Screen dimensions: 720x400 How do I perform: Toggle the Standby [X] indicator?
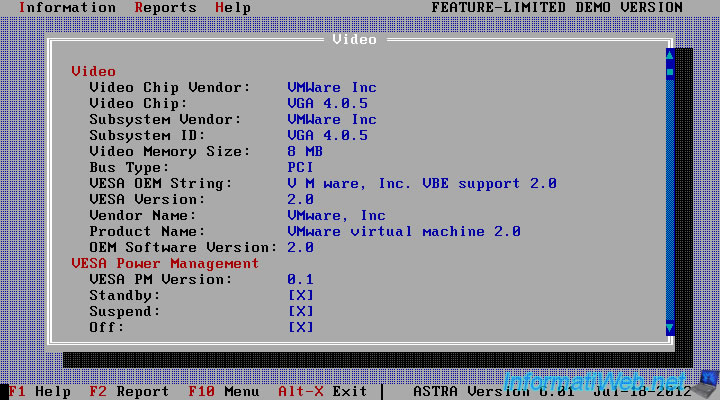pos(301,295)
